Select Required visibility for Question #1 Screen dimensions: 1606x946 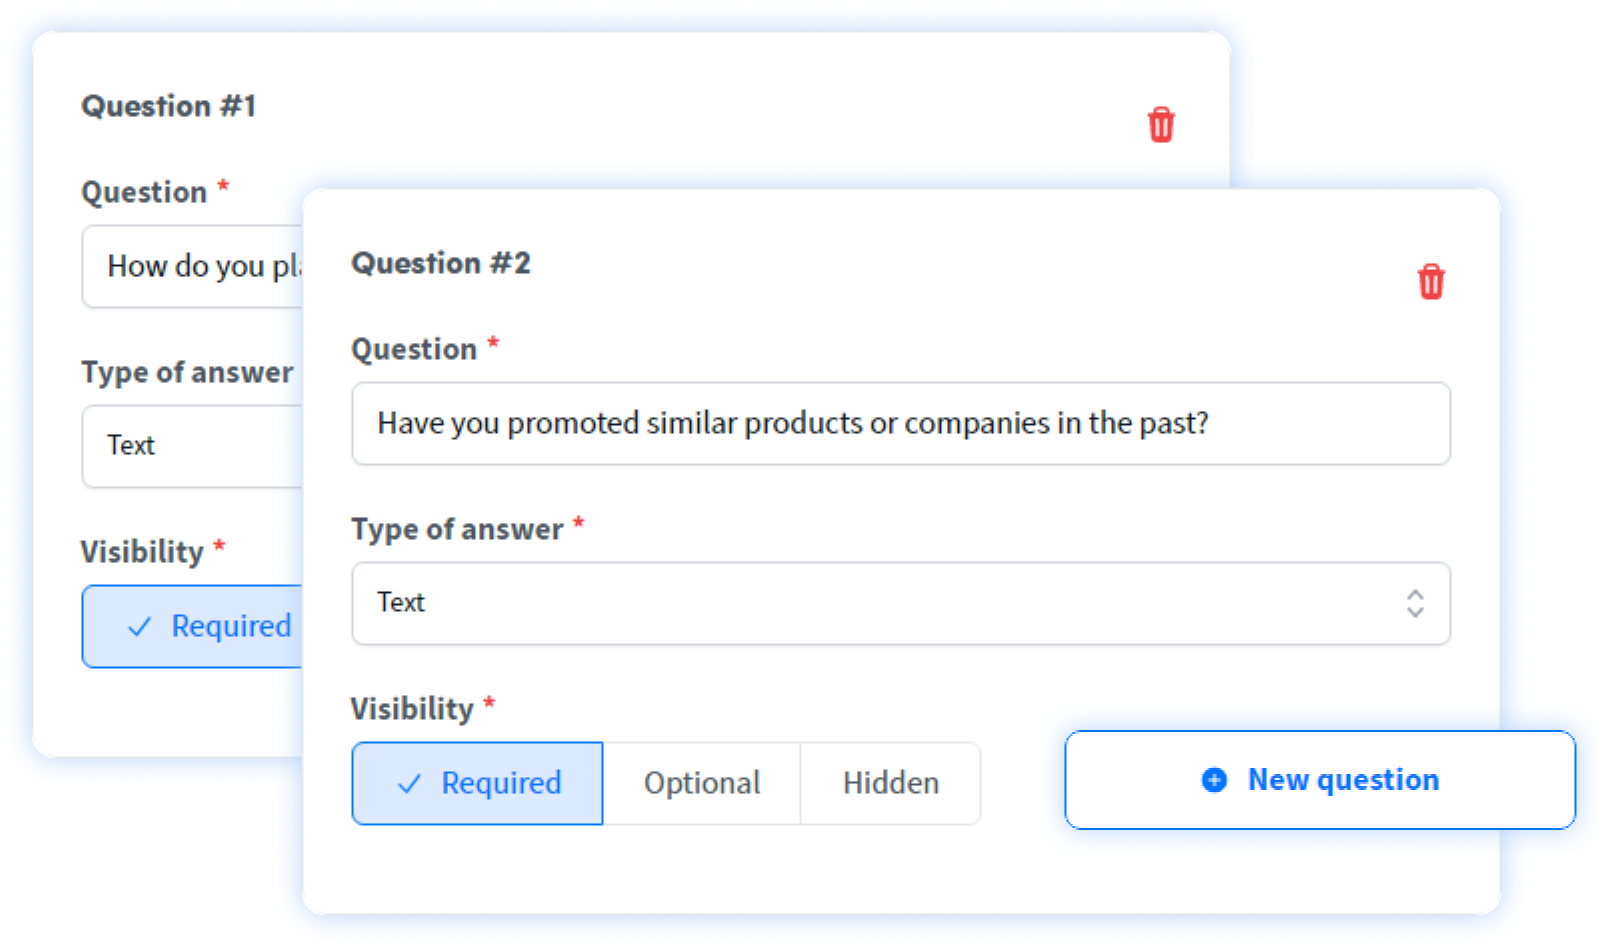[192, 626]
